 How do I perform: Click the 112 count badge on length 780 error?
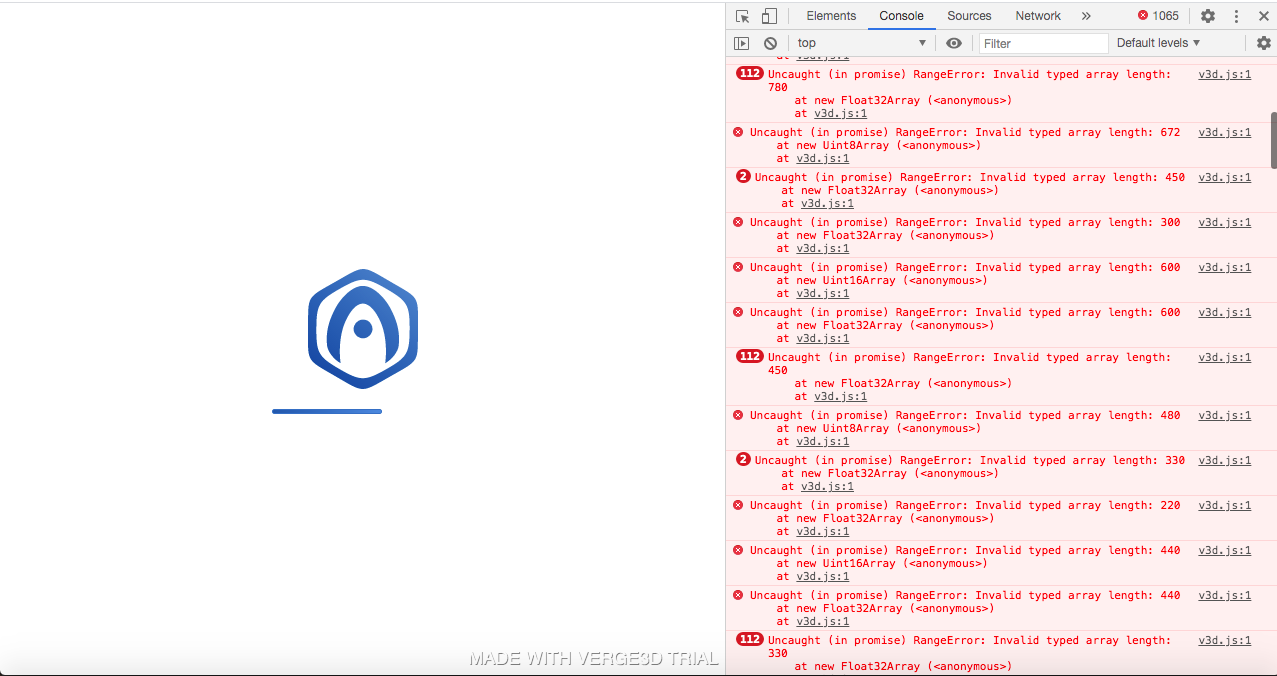[749, 73]
